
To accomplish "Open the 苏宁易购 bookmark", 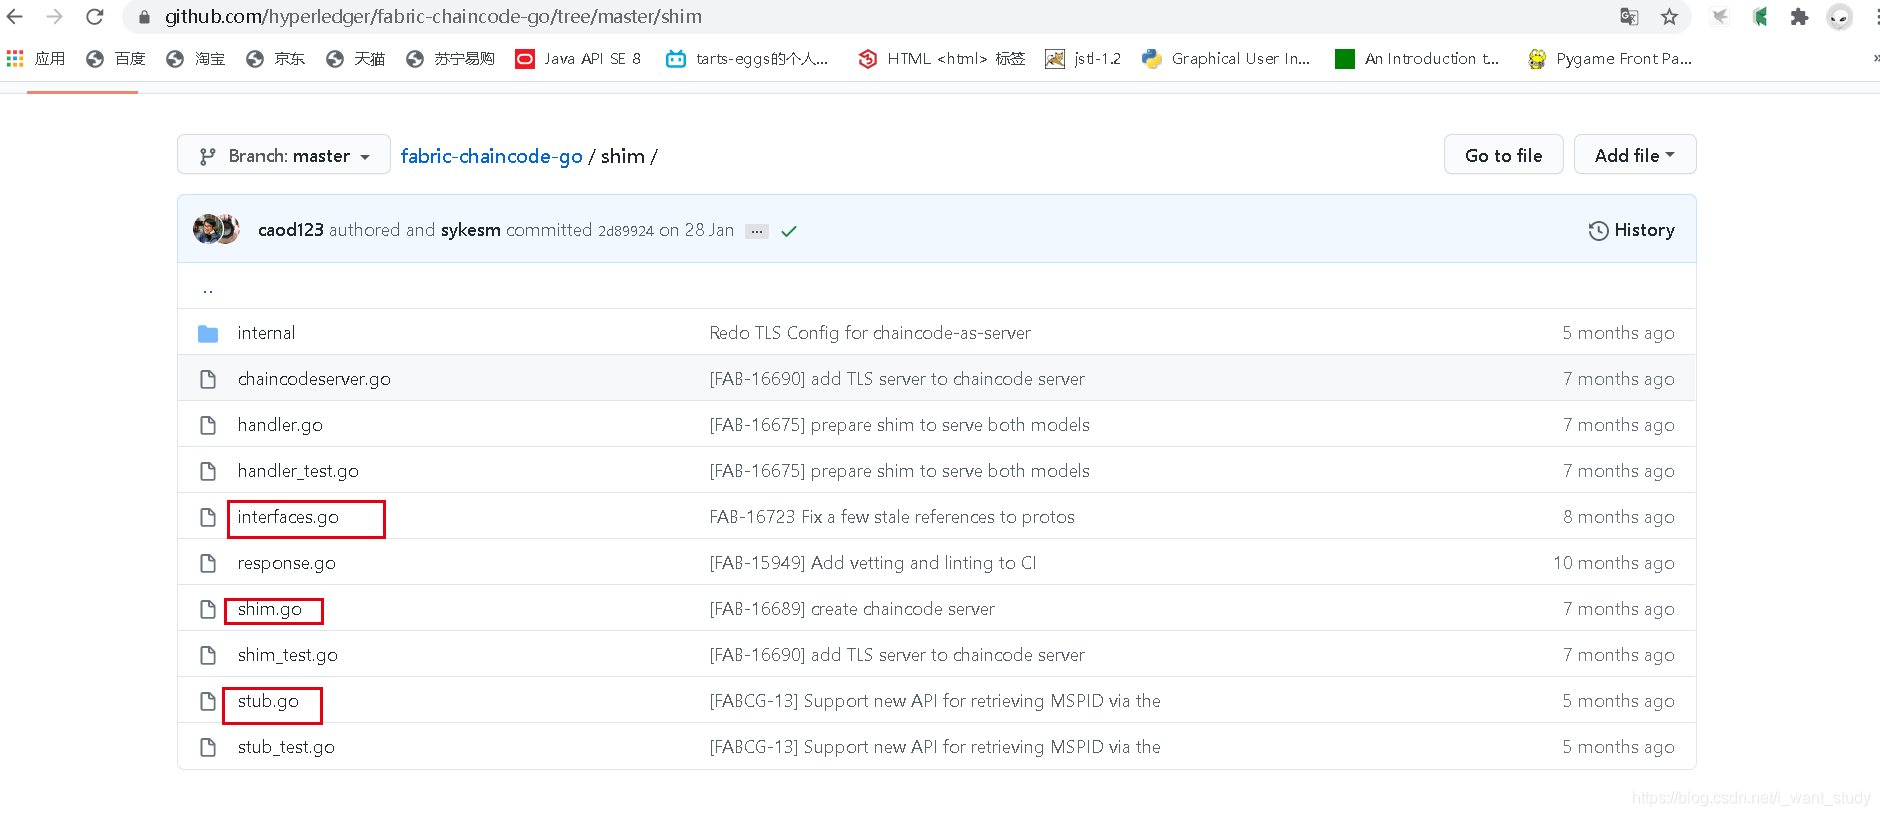I will pyautogui.click(x=451, y=59).
